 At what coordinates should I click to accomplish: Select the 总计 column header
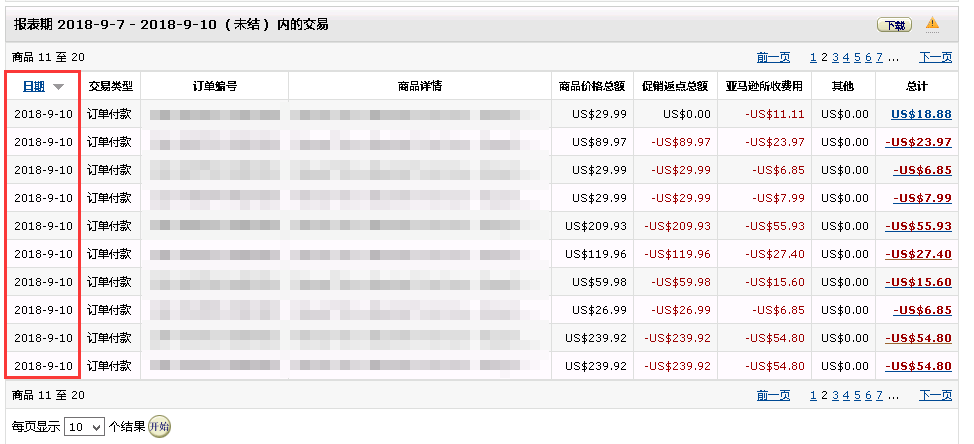(917, 86)
